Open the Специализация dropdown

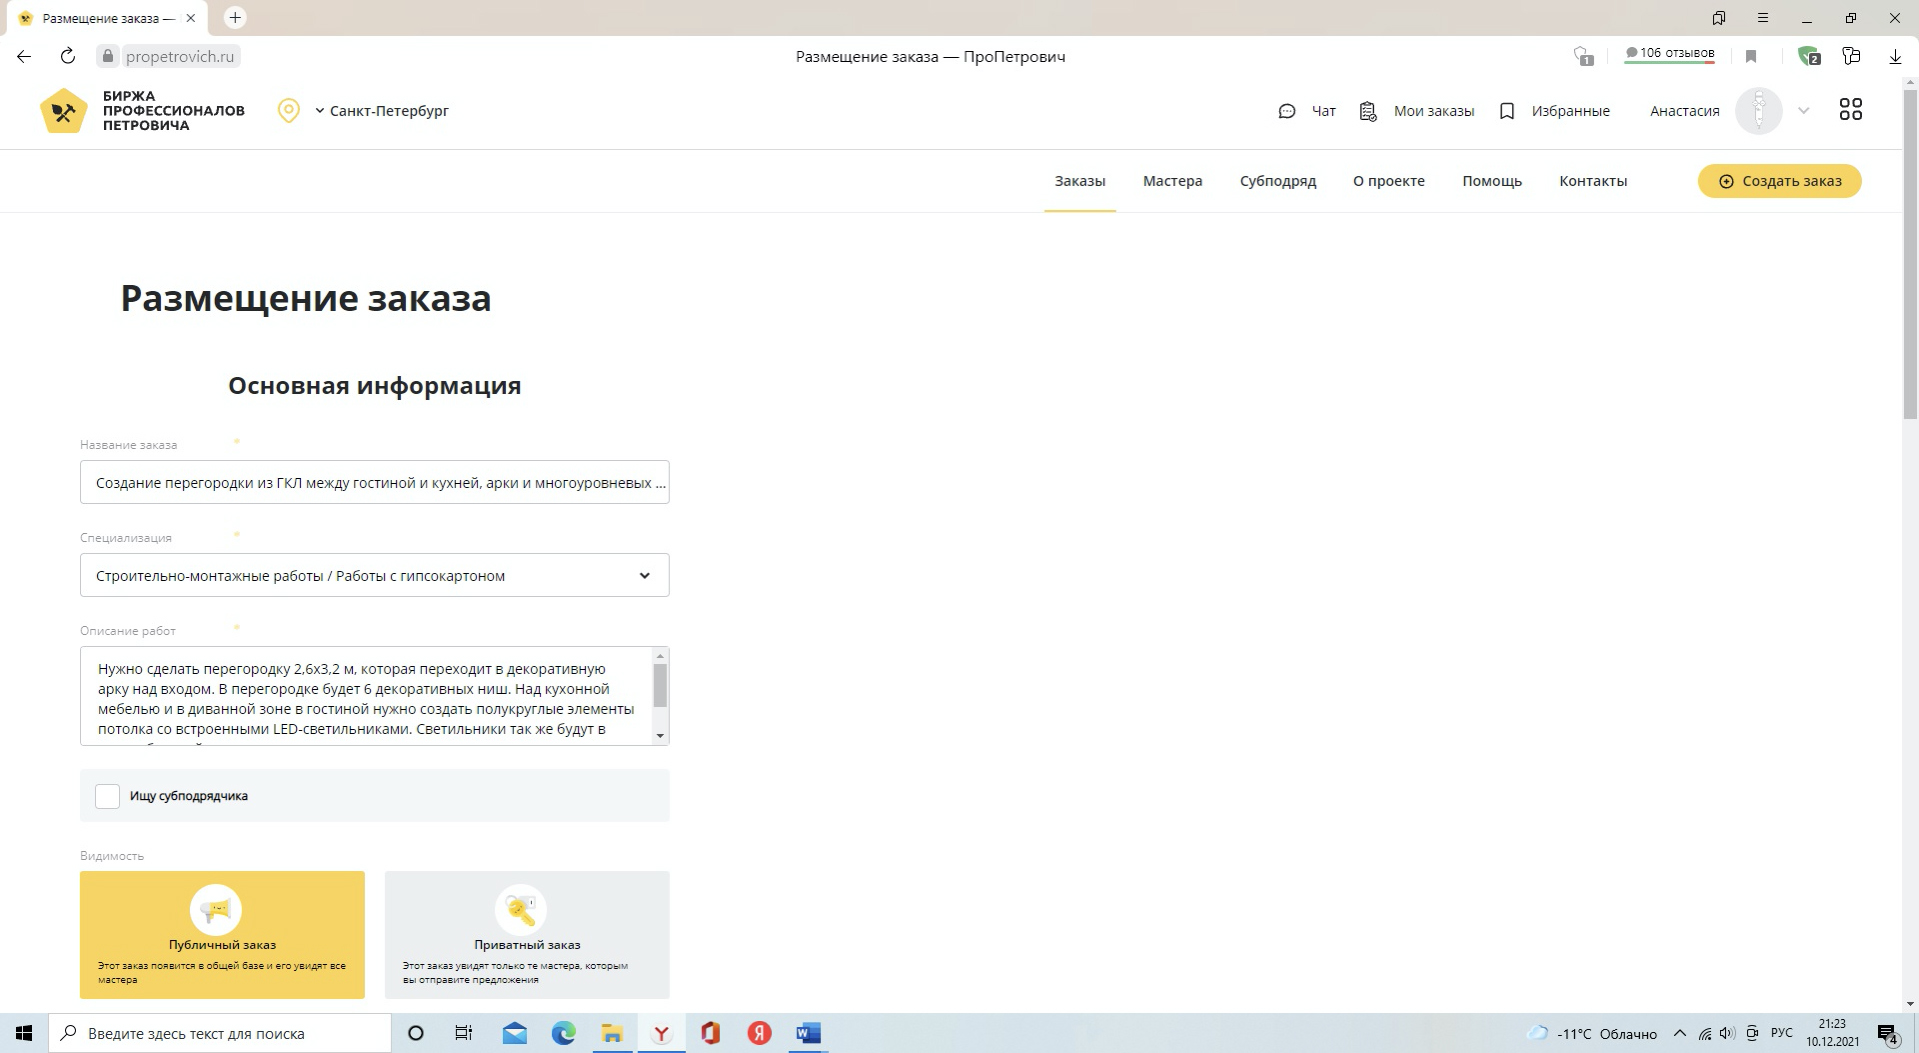375,575
